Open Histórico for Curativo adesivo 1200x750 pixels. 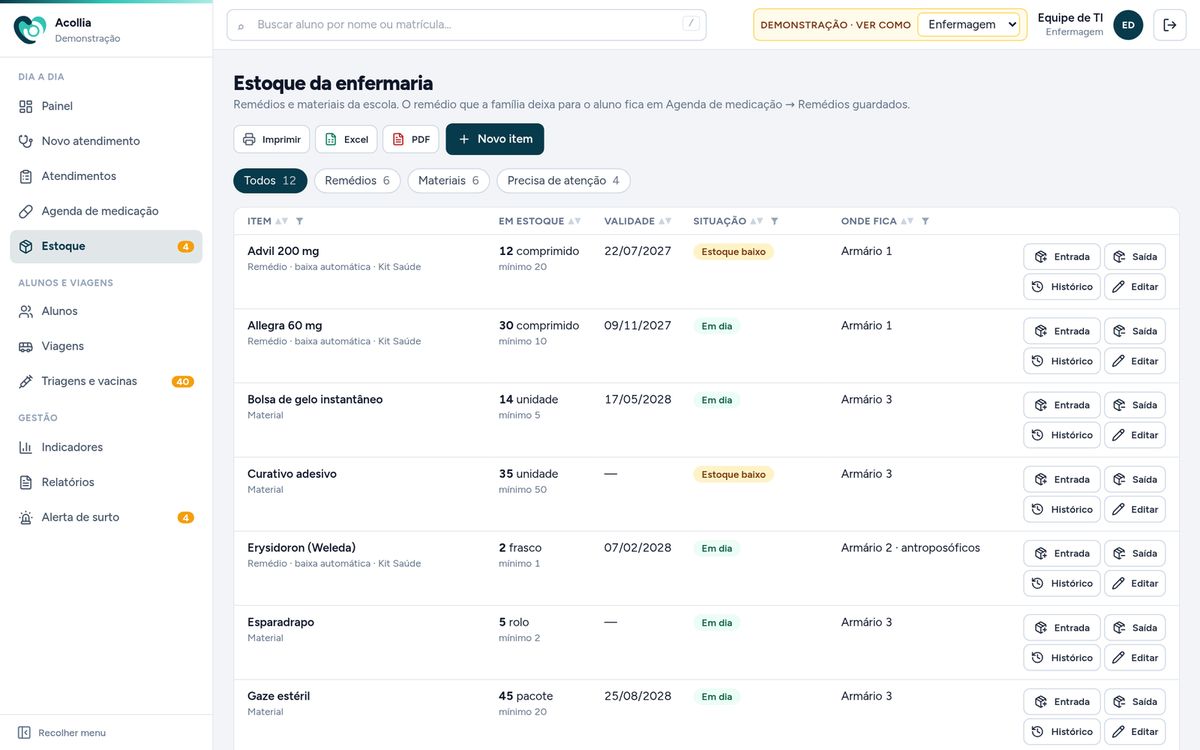(x=1062, y=509)
